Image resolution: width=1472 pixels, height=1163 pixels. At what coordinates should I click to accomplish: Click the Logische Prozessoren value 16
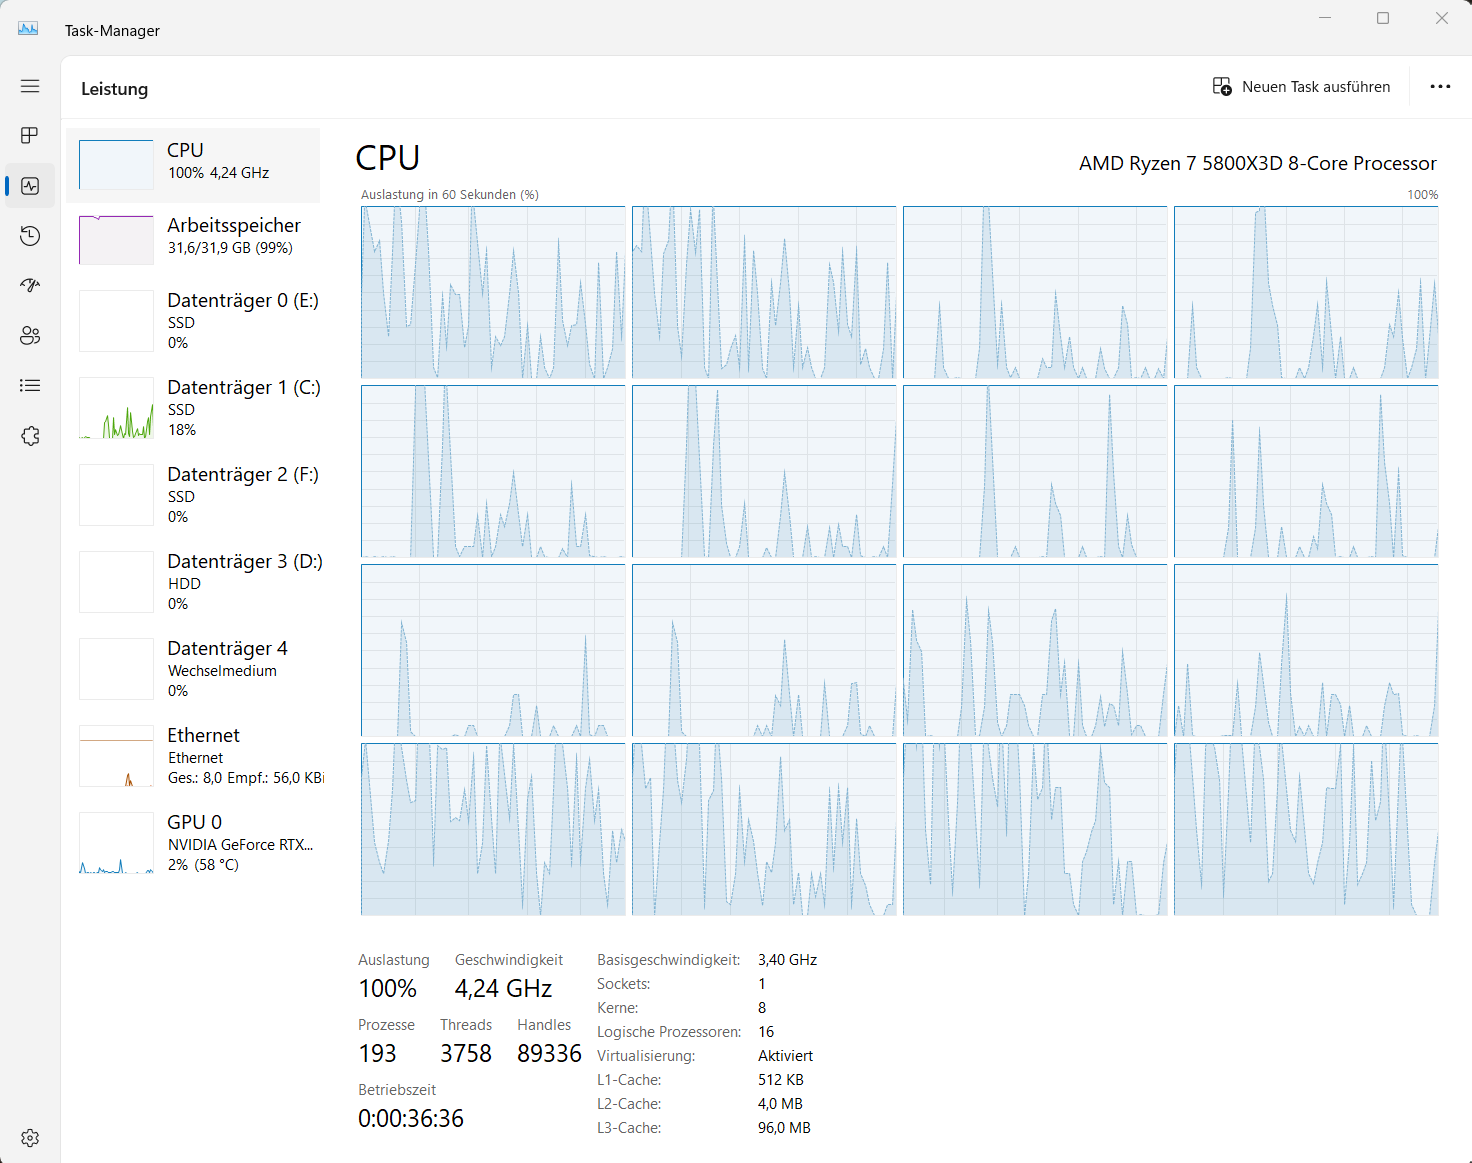766,1032
